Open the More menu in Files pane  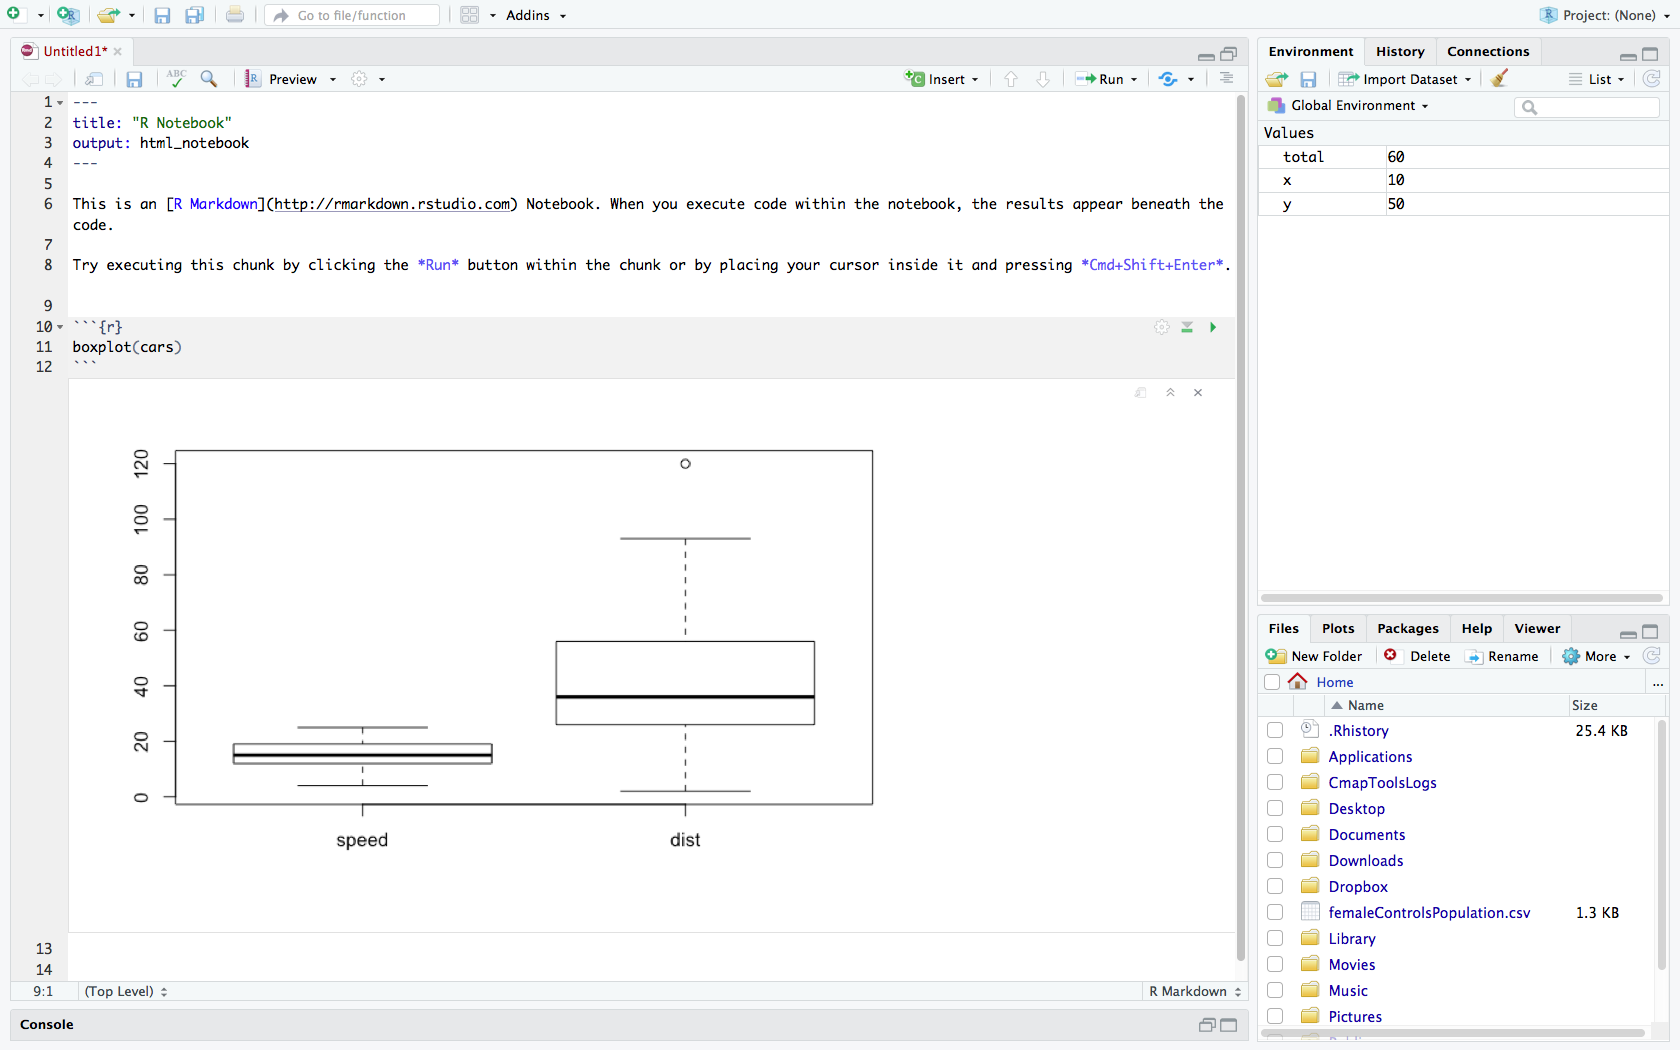(x=1597, y=656)
